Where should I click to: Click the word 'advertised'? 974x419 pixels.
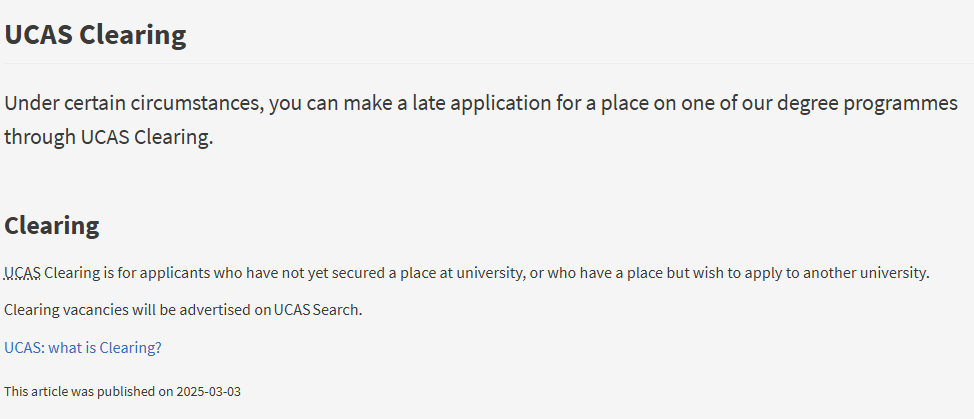[216, 310]
